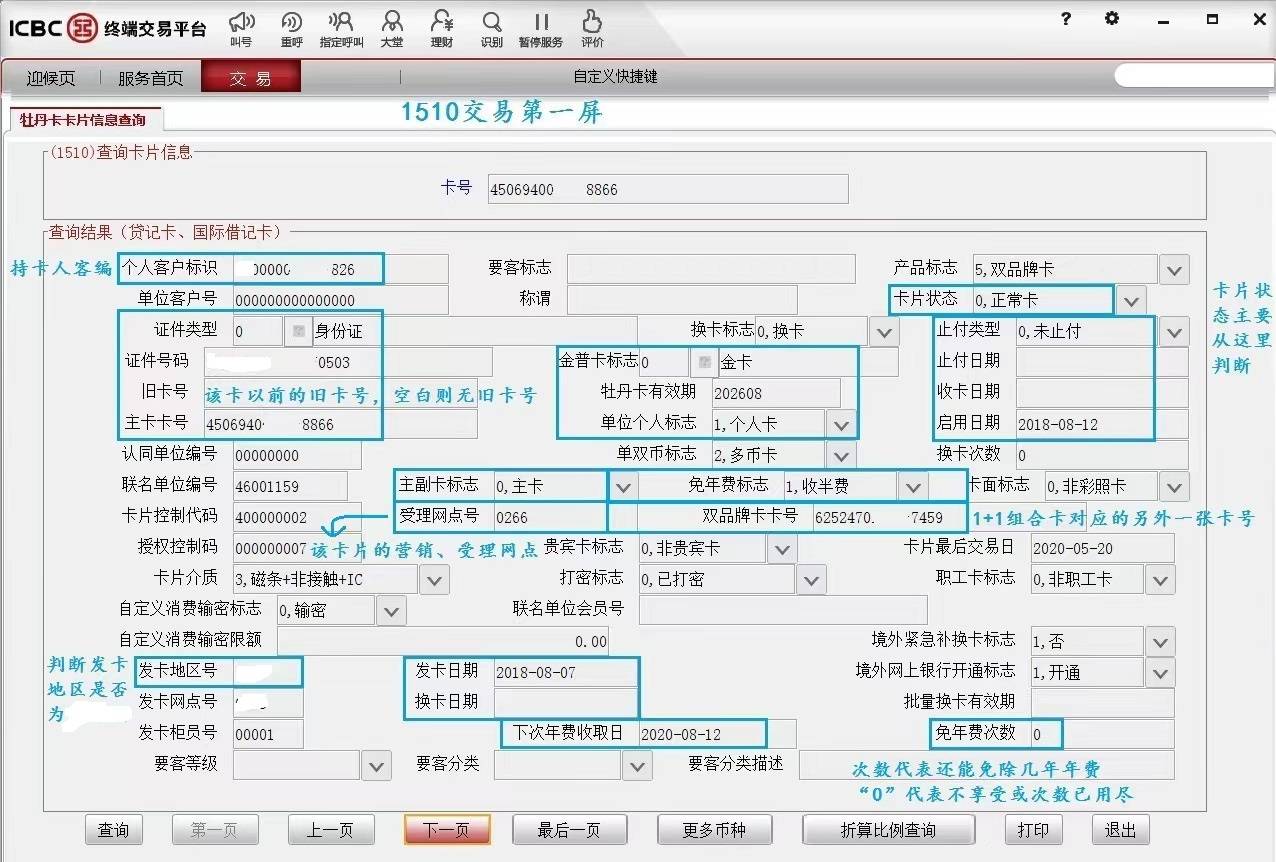Viewport: 1276px width, 862px height.
Task: Click the 单位客户号 input field
Action: [341, 300]
